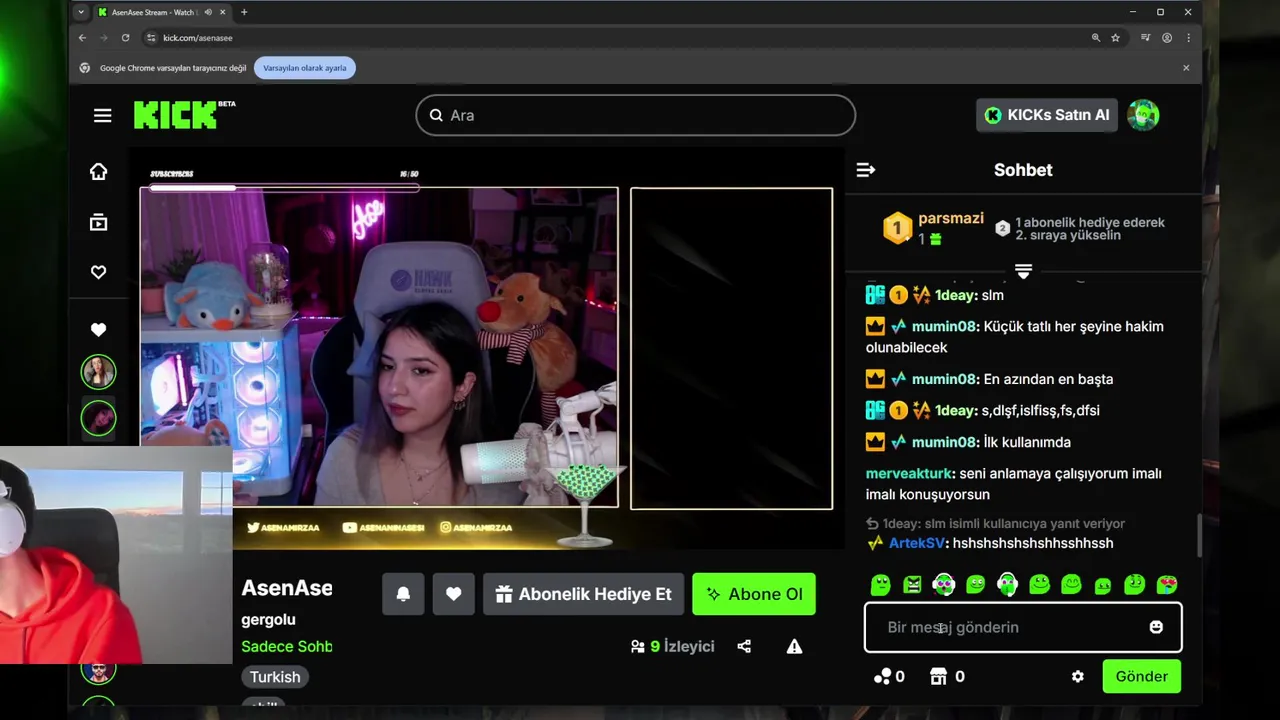The height and width of the screenshot is (720, 1280).
Task: Share the stream via share icon
Action: [x=744, y=646]
